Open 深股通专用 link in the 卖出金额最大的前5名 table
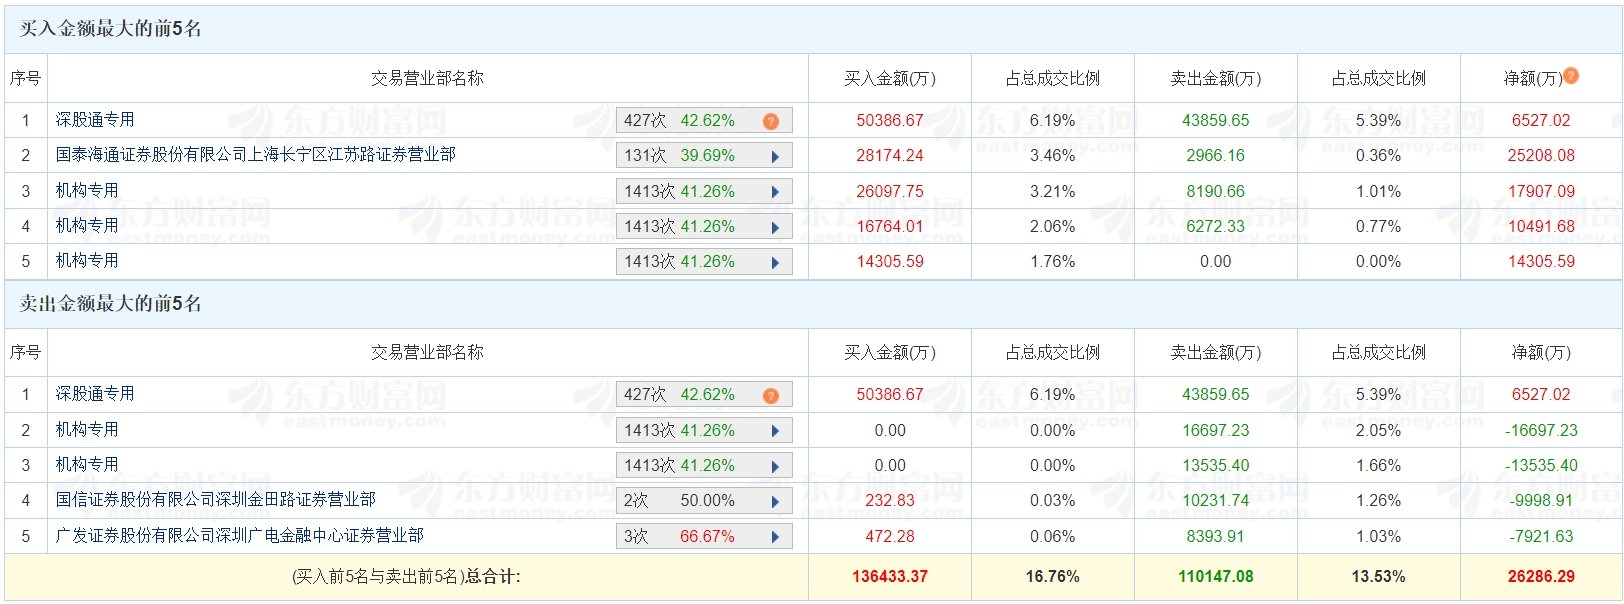The height and width of the screenshot is (604, 1624). click(95, 393)
